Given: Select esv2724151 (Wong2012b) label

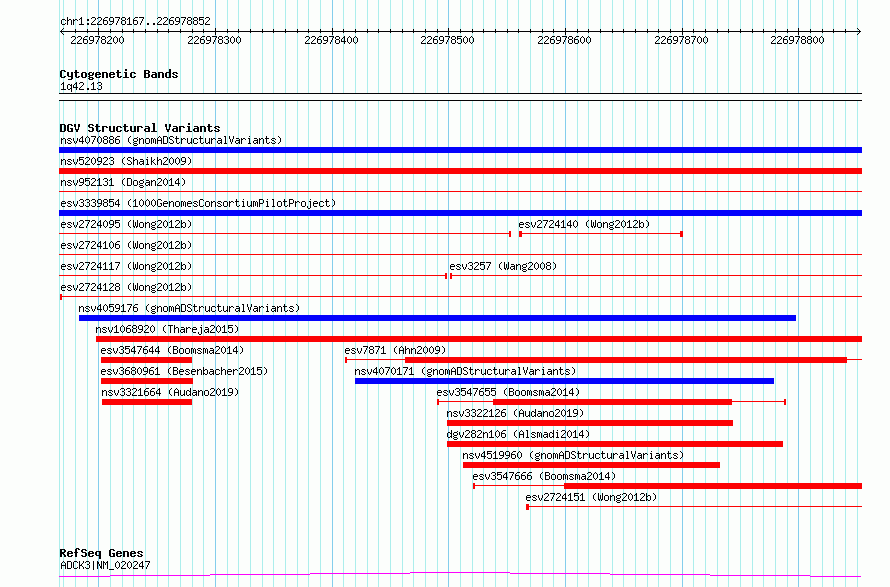Looking at the screenshot, I should click(591, 497).
